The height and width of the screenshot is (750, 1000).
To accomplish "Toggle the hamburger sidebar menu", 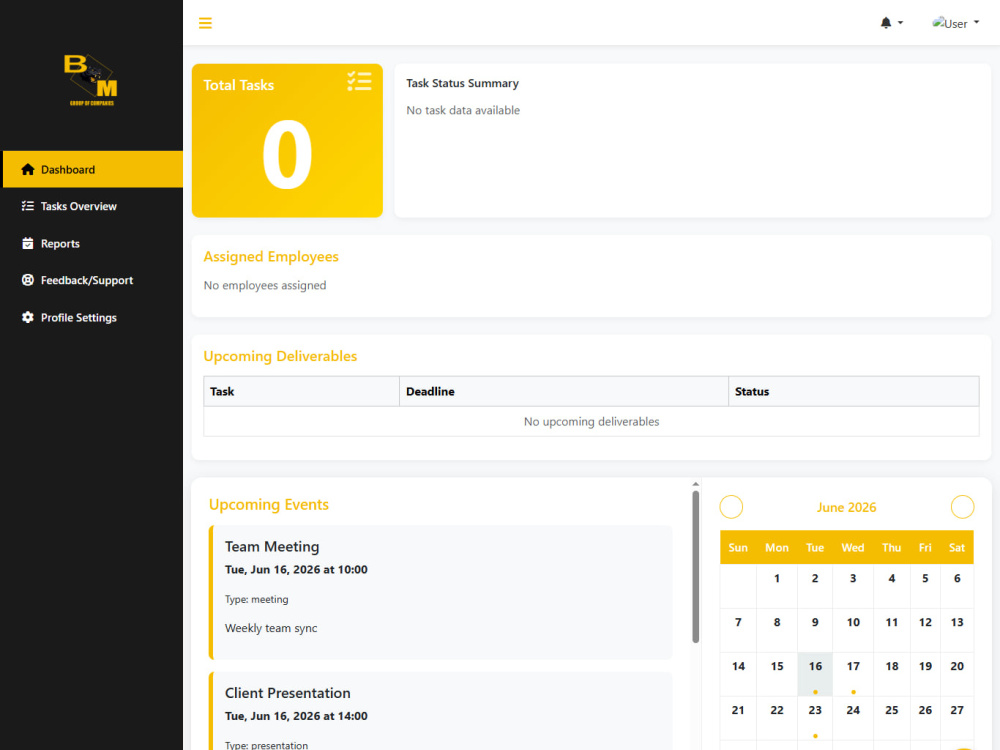I will 205,24.
